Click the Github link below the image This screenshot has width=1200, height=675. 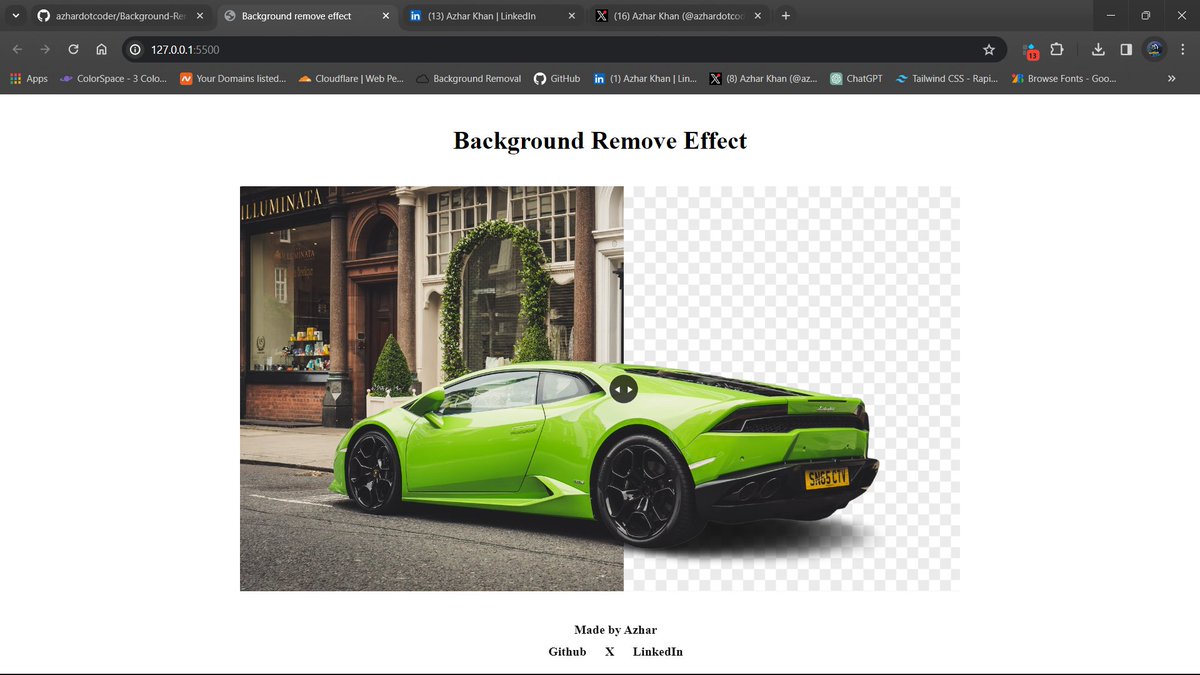coord(567,651)
